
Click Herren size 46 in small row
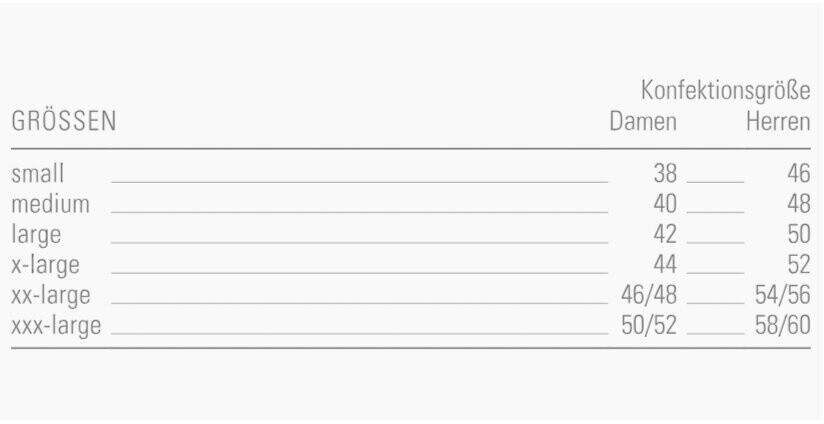(x=798, y=174)
